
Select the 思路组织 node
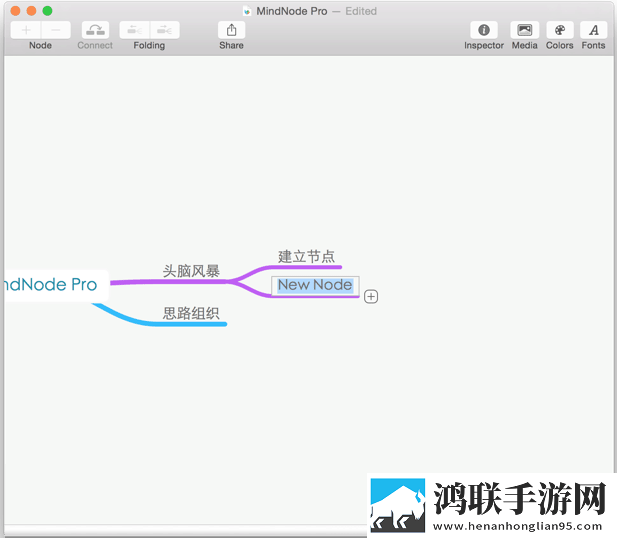coord(191,313)
